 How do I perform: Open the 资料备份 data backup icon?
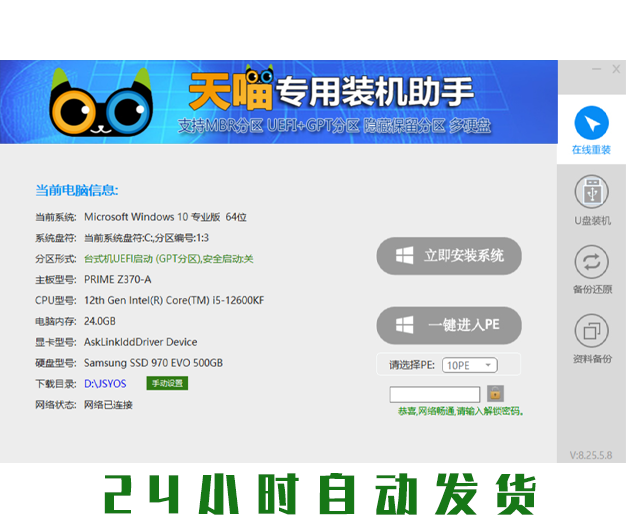592,331
